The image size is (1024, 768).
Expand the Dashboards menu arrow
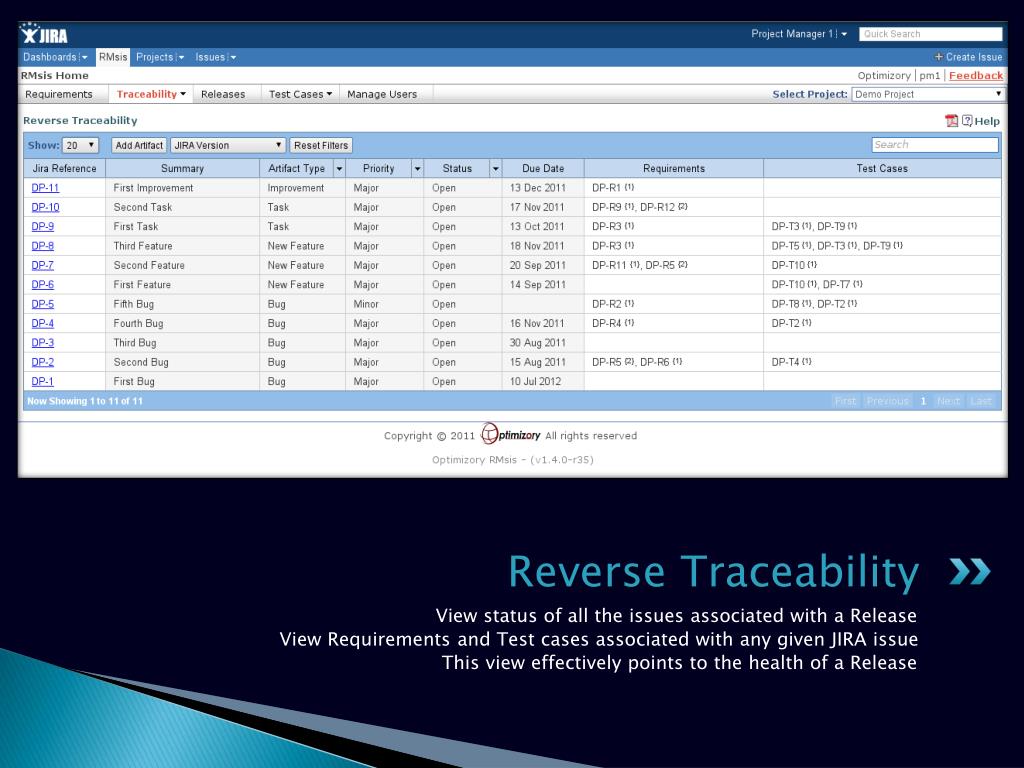pyautogui.click(x=84, y=57)
